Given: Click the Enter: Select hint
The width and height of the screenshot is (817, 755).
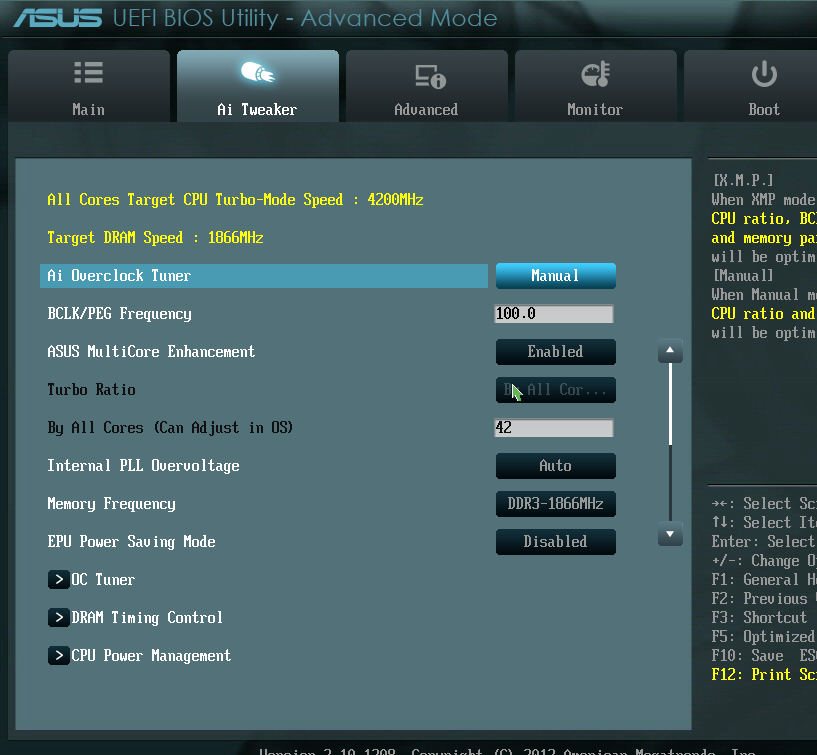Looking at the screenshot, I should [x=764, y=541].
